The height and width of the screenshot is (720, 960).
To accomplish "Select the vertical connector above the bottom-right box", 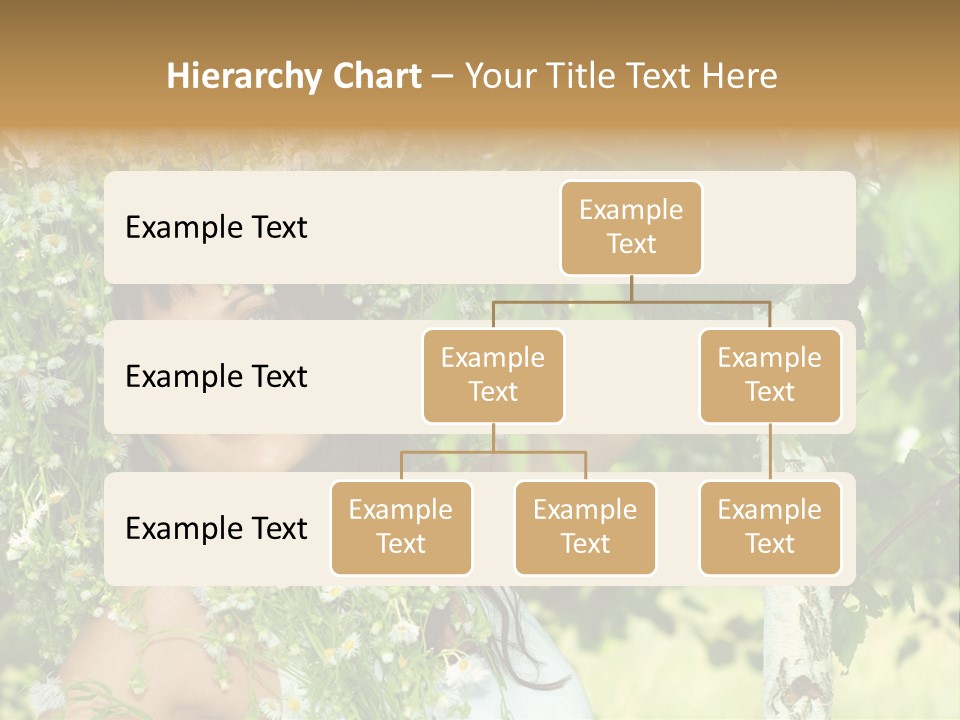I will (x=770, y=452).
